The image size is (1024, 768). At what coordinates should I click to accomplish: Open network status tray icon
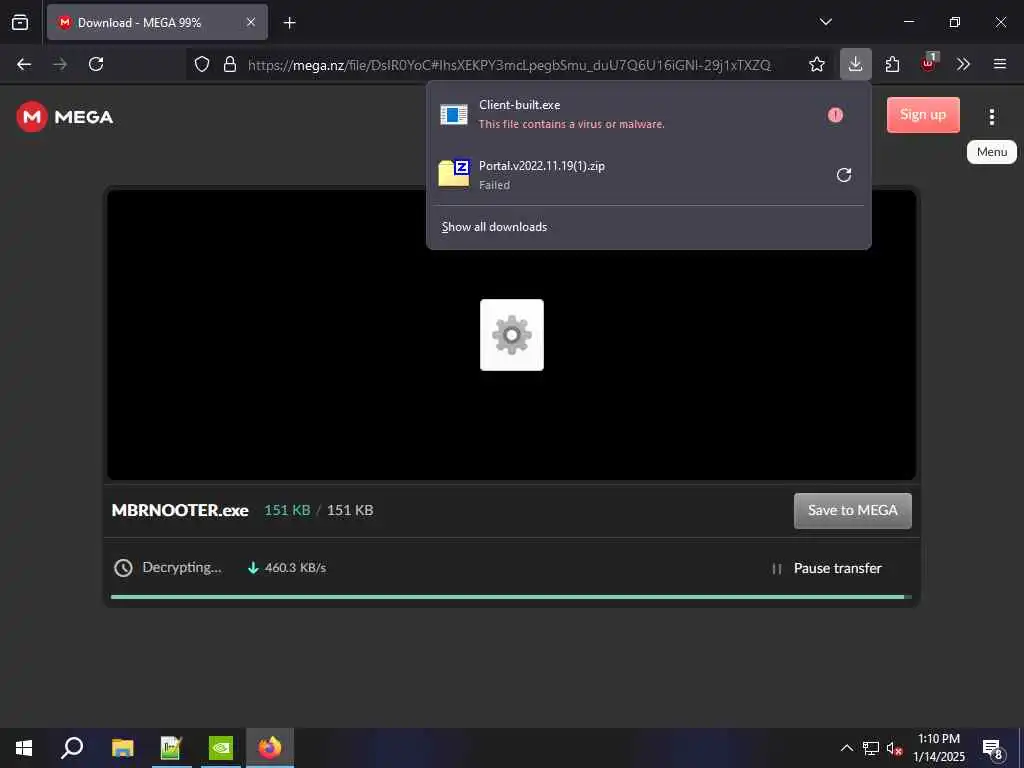point(871,748)
